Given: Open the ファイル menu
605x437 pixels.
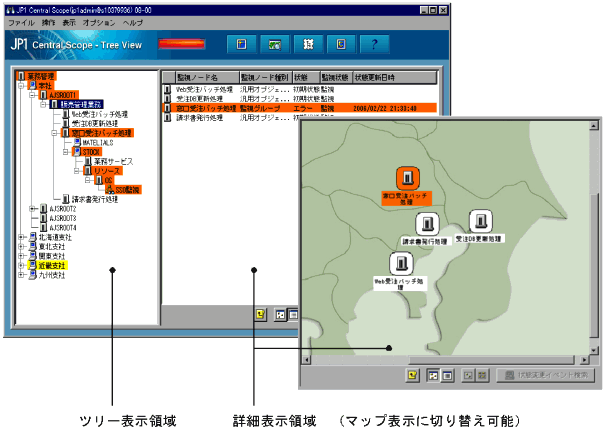Looking at the screenshot, I should point(21,21).
